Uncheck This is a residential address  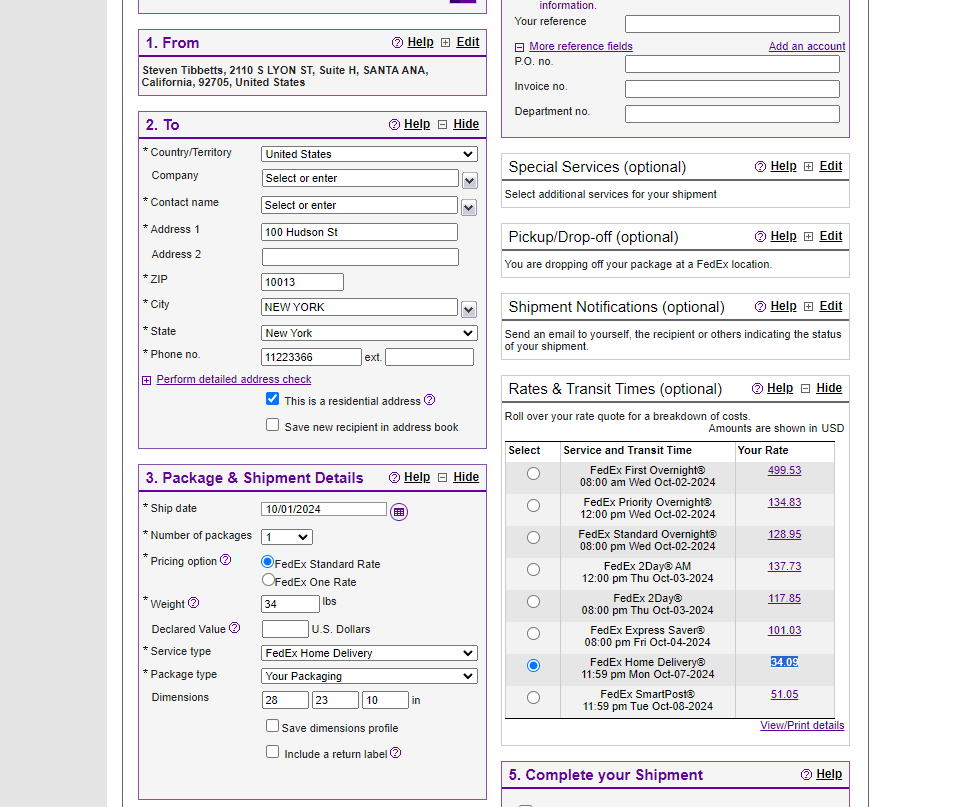coord(273,399)
